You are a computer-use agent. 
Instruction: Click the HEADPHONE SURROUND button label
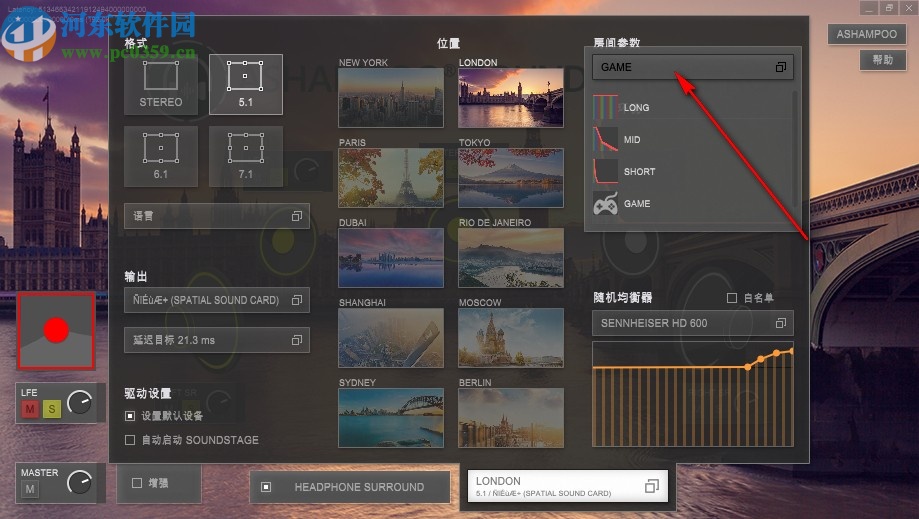[359, 487]
